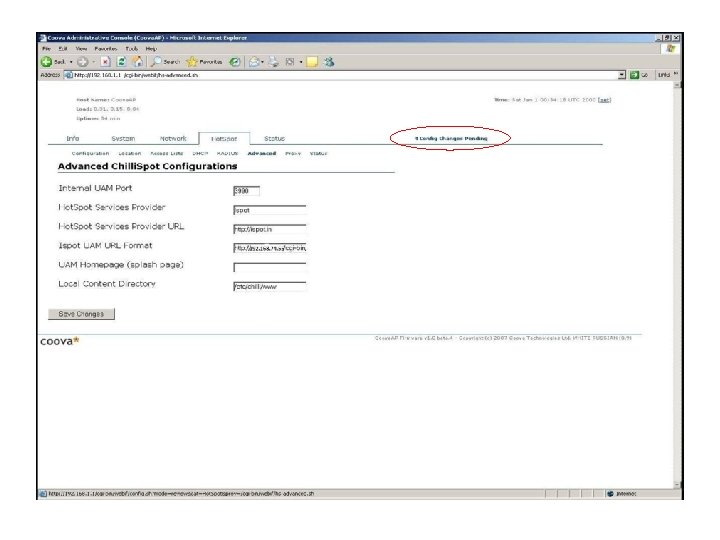Open the DHCP sub-tab link
This screenshot has height=540, width=720.
coord(200,153)
